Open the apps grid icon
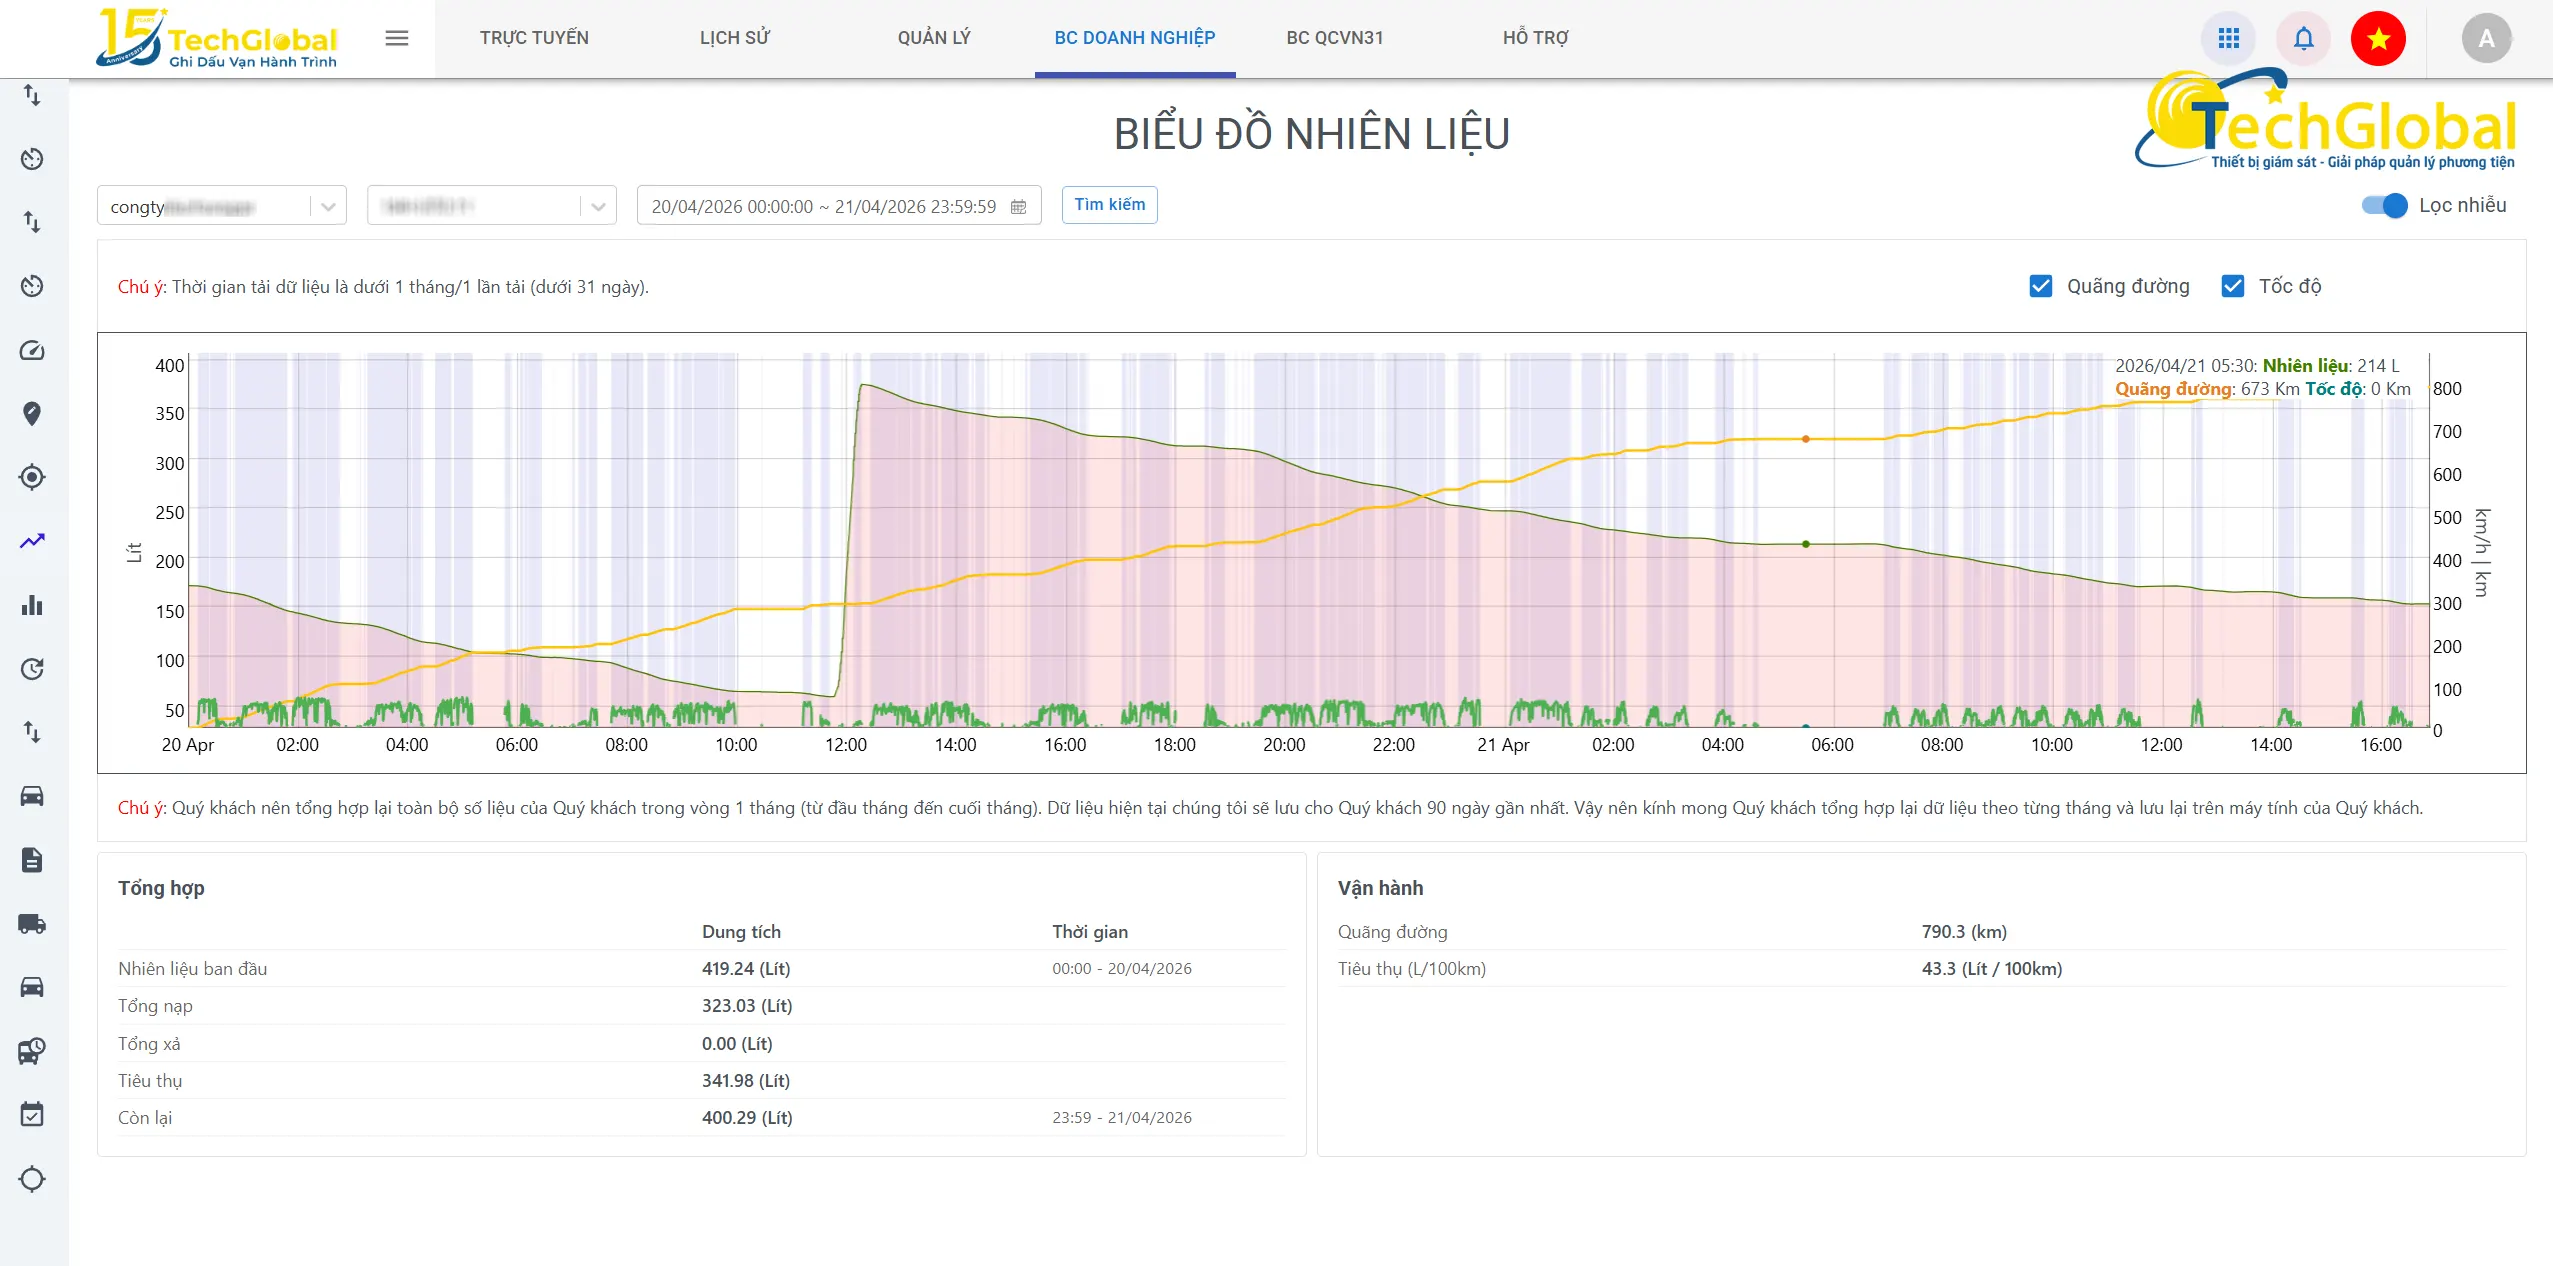Screen dimensions: 2553x1266 (x=2228, y=38)
